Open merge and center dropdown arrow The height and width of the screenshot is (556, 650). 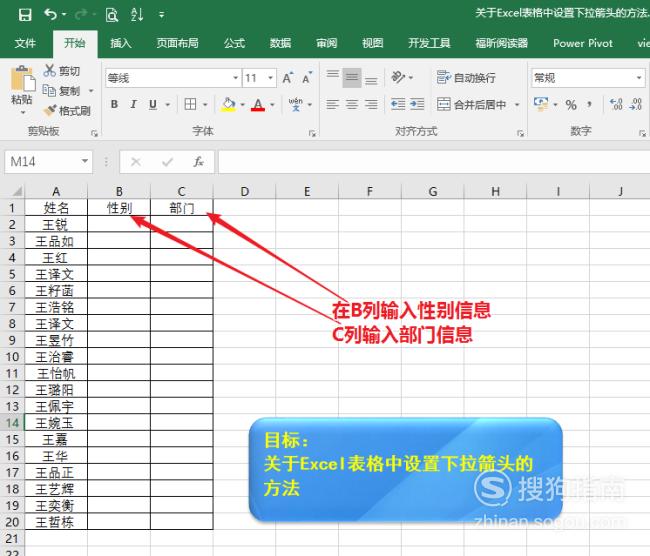pyautogui.click(x=517, y=105)
